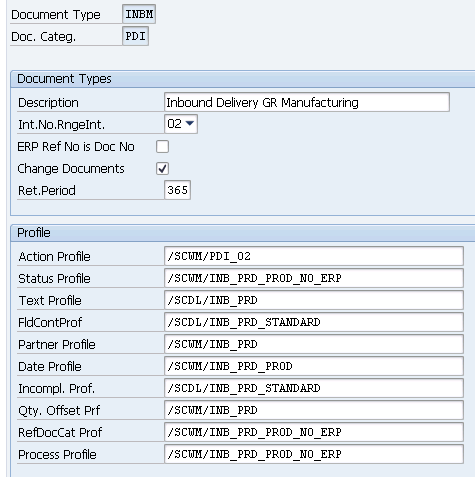Click the Text Profile label
The height and width of the screenshot is (477, 475).
[50, 301]
